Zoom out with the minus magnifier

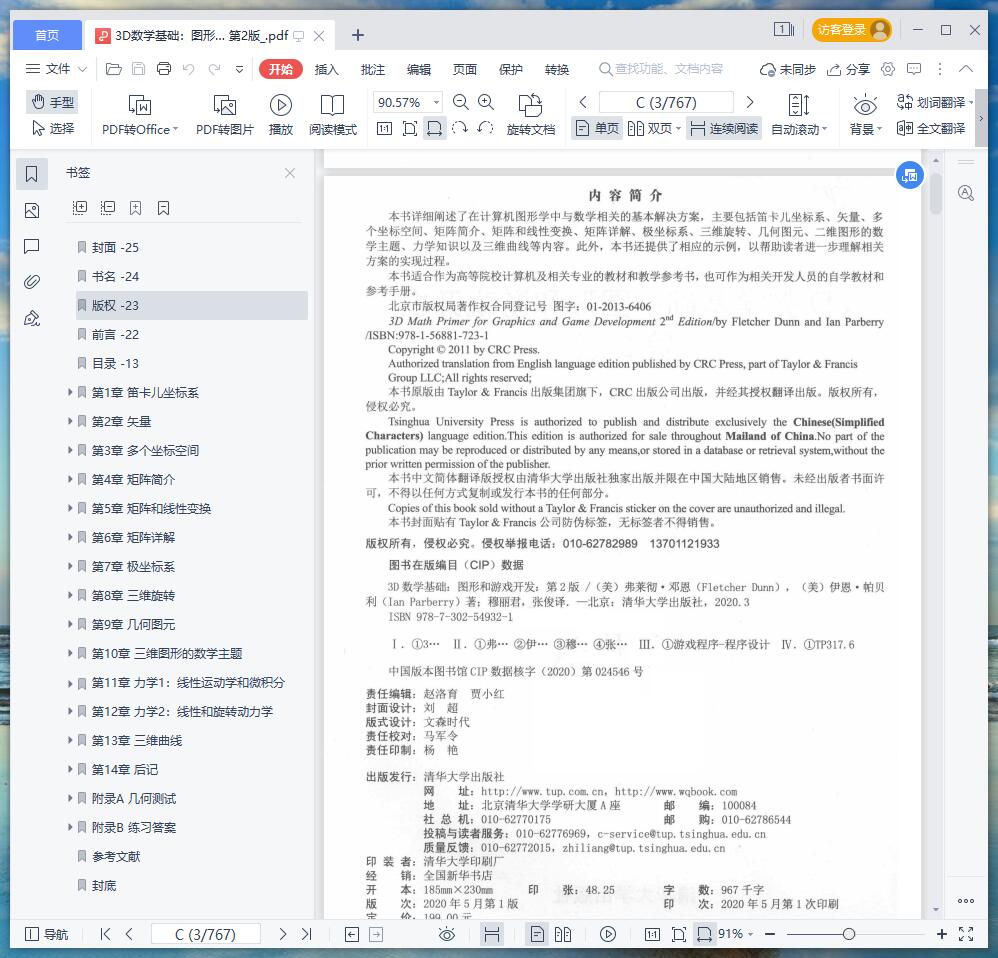(461, 102)
